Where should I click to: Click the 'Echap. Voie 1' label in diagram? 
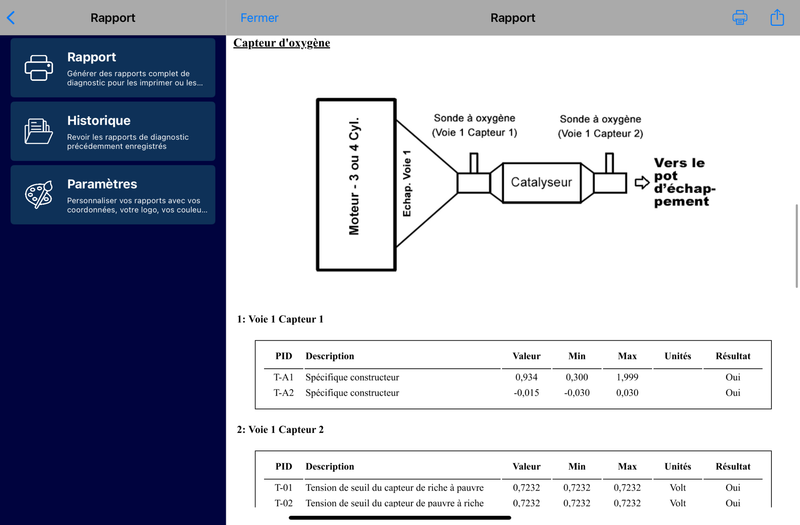407,184
